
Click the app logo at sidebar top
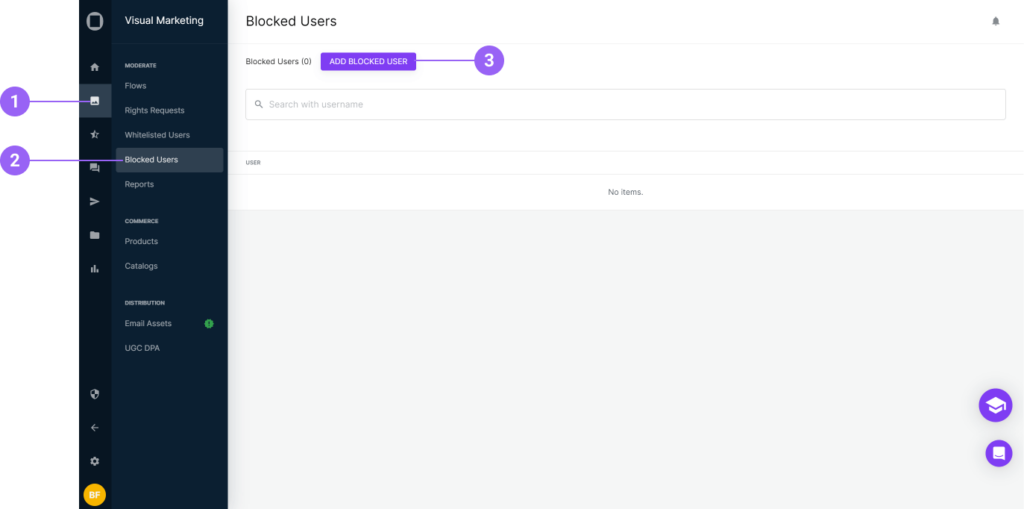tap(95, 22)
